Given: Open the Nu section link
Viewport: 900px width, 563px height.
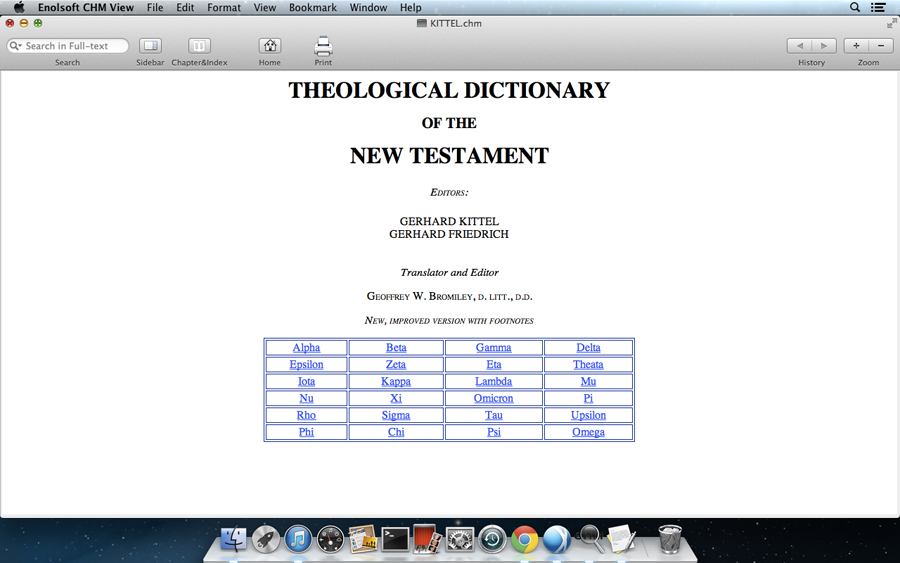Looking at the screenshot, I should point(307,398).
